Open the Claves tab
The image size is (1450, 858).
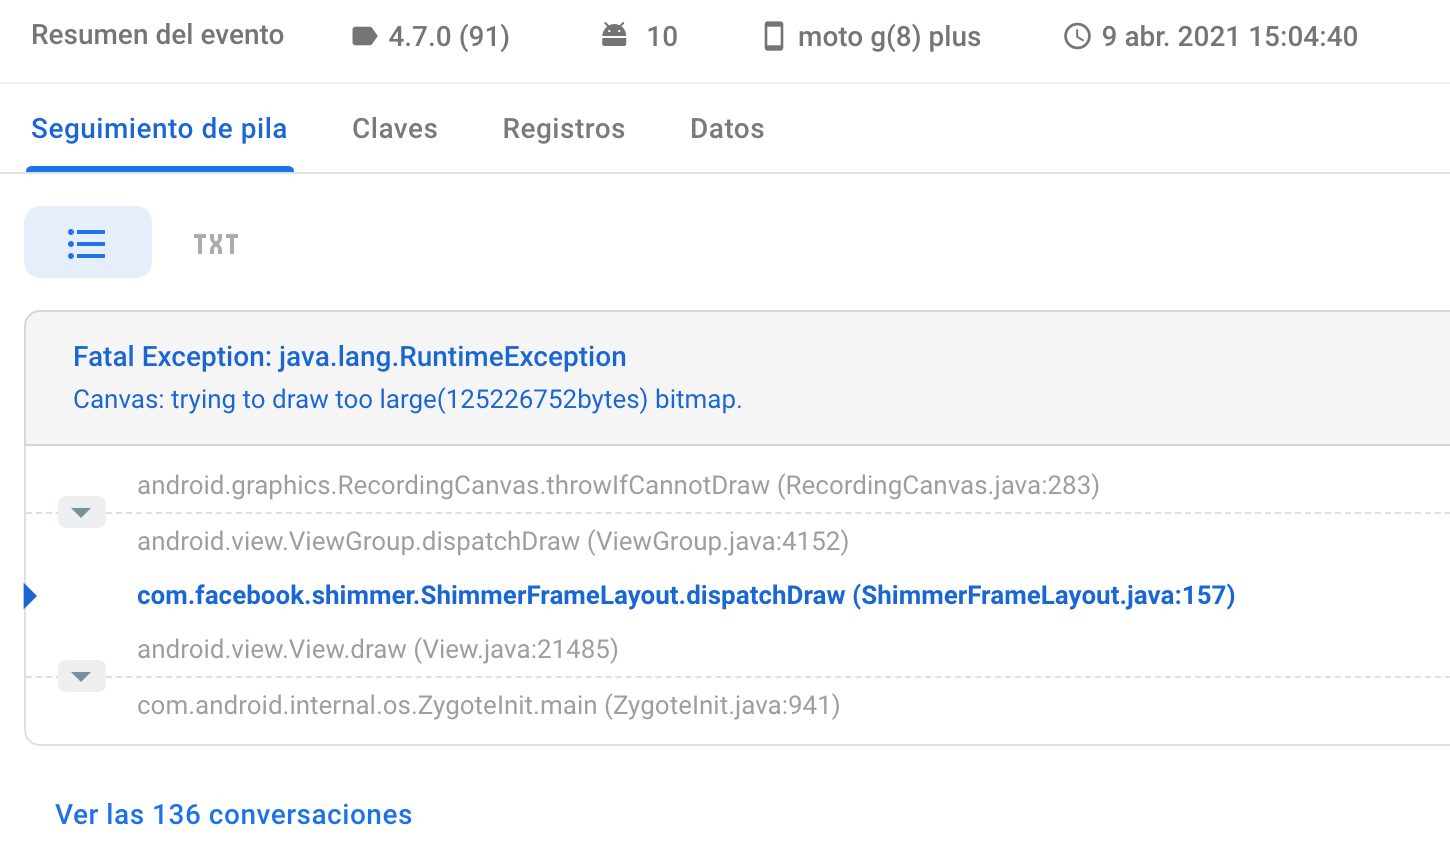click(395, 129)
